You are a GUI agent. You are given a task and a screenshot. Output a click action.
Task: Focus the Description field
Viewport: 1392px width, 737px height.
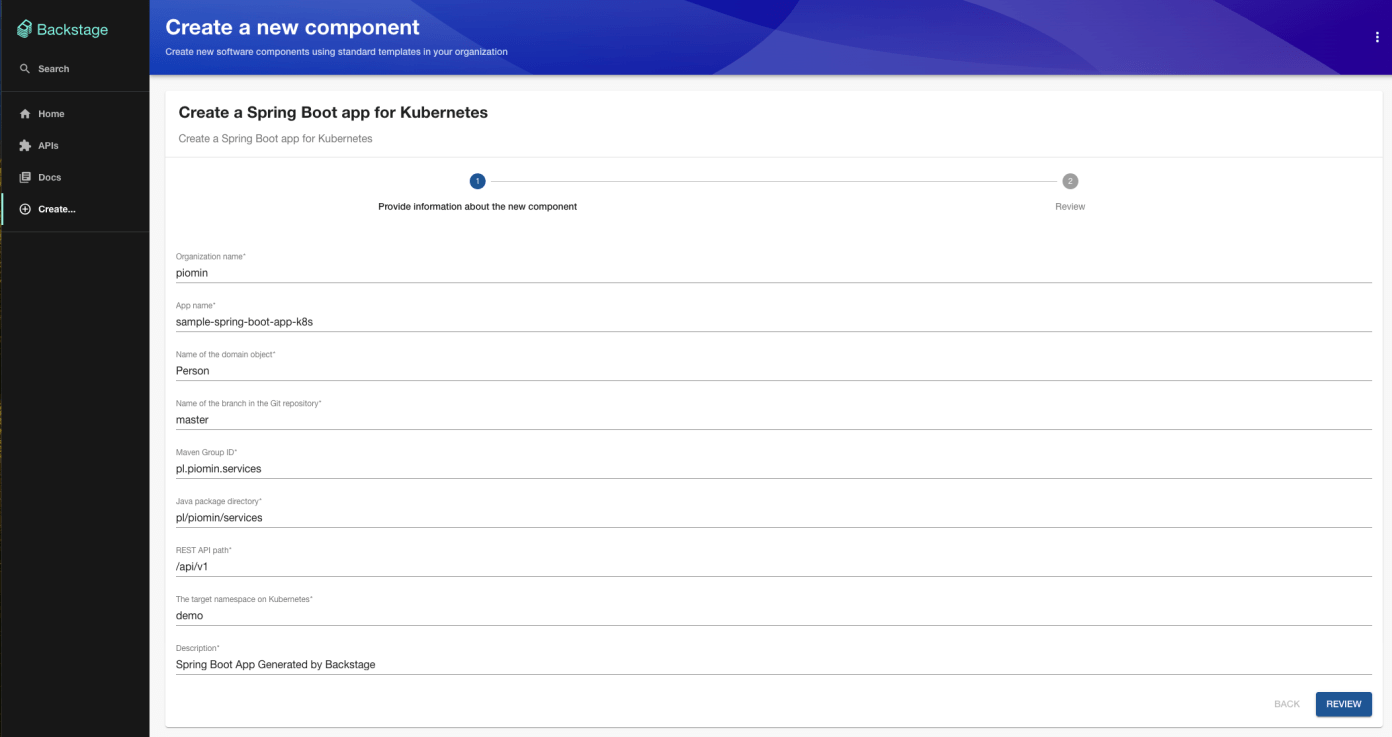click(x=773, y=665)
